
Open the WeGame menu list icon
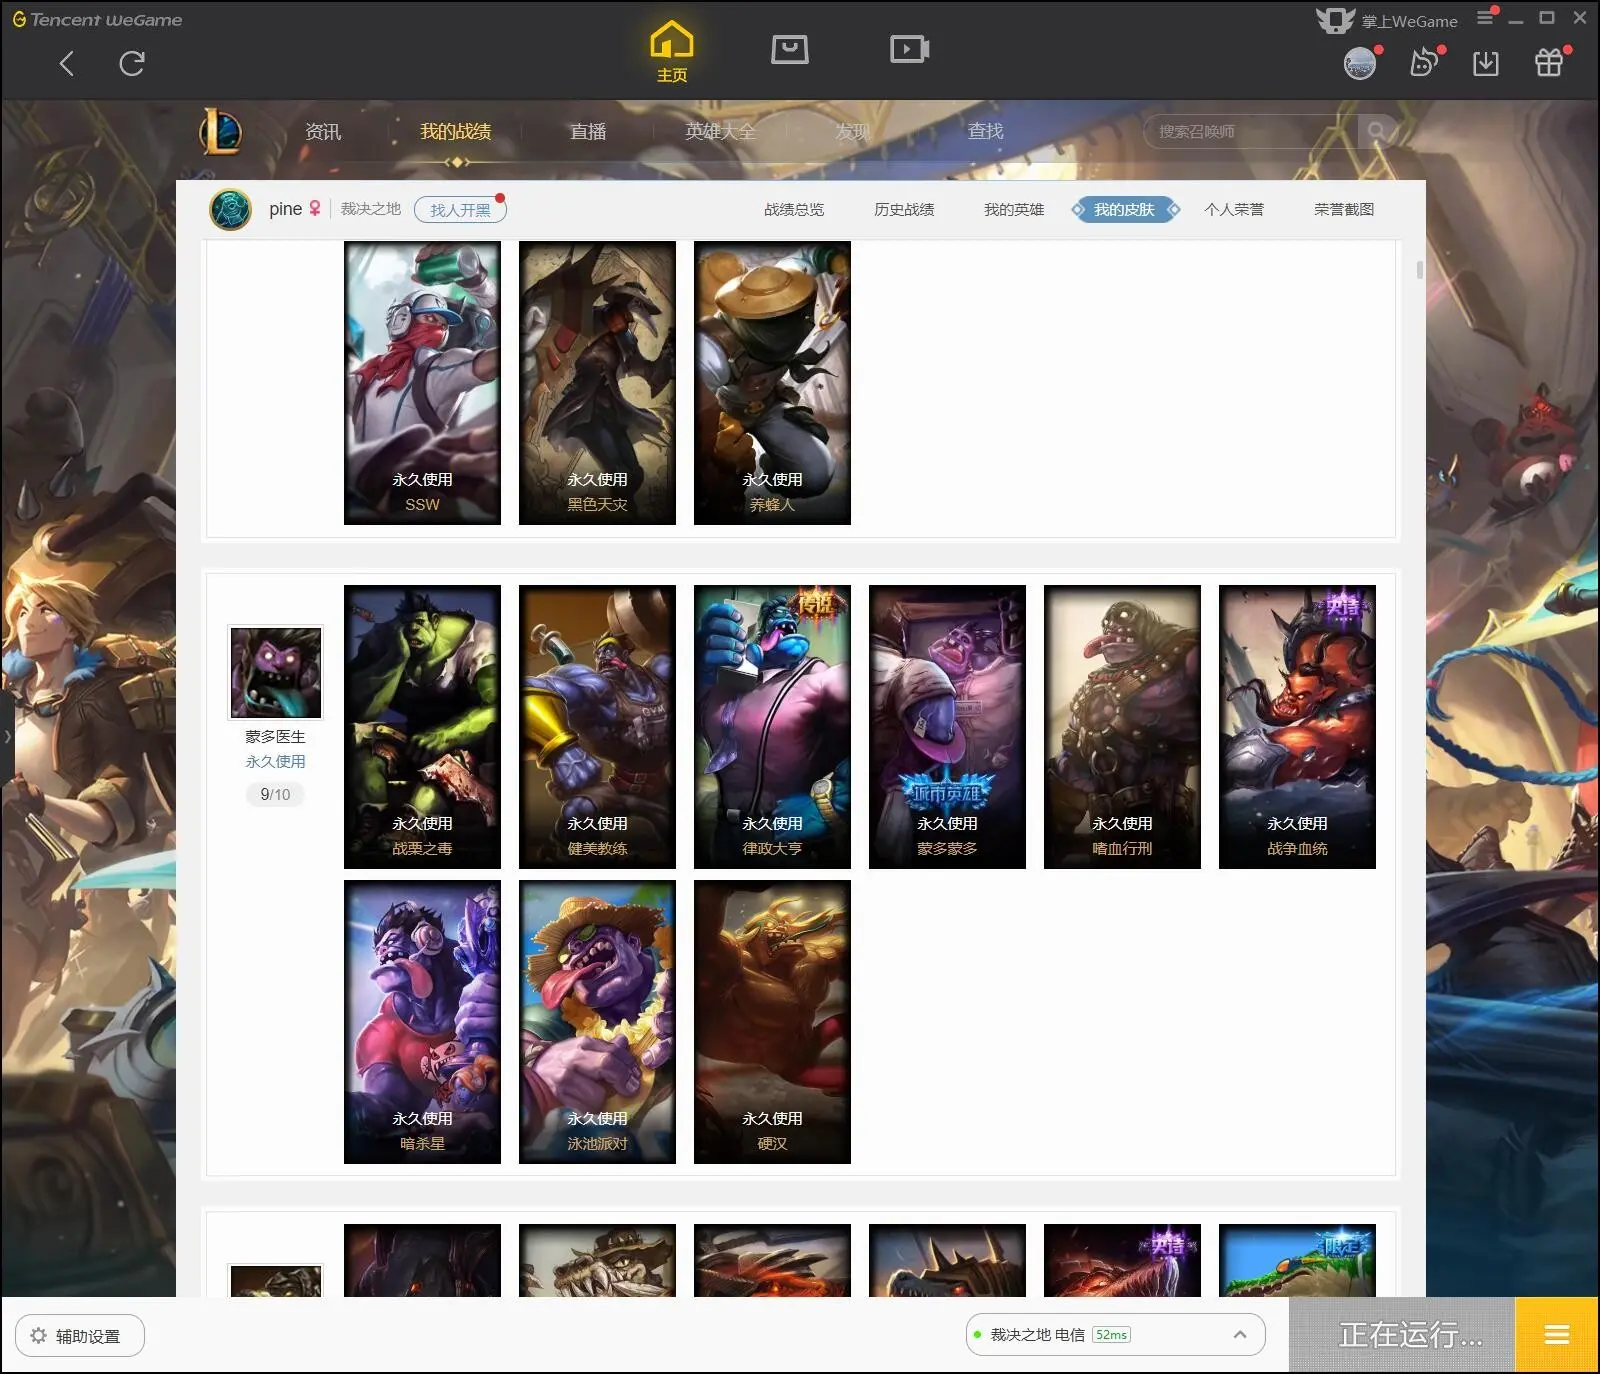pyautogui.click(x=1486, y=17)
